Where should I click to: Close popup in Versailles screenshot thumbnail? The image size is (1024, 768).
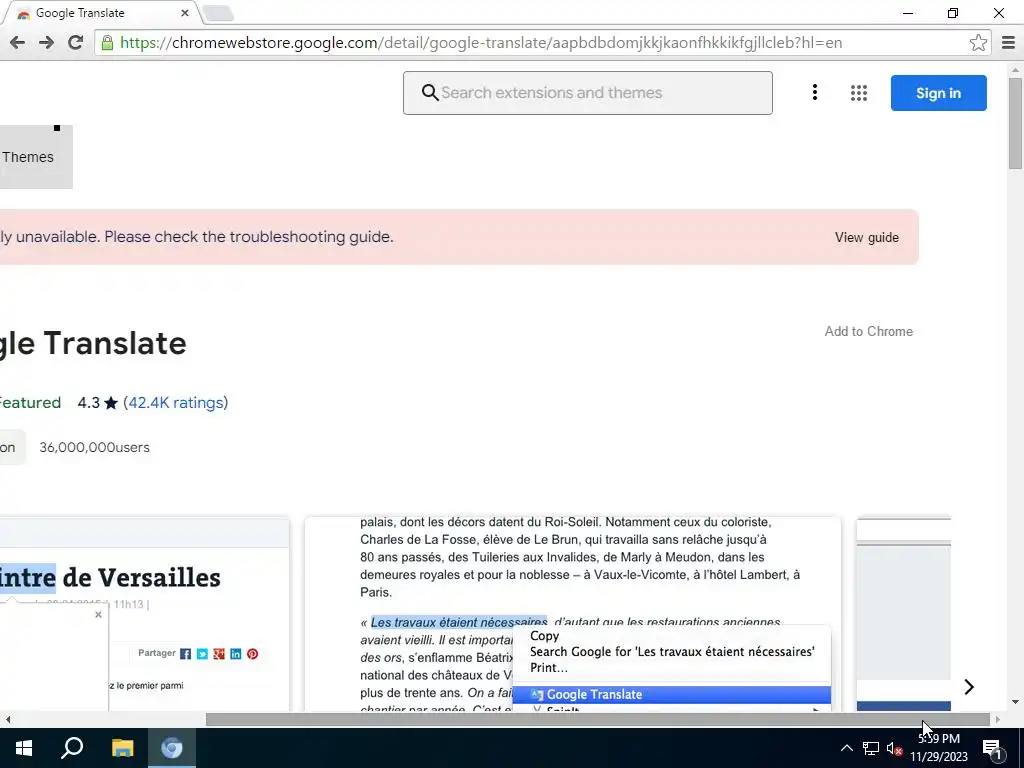(x=98, y=615)
